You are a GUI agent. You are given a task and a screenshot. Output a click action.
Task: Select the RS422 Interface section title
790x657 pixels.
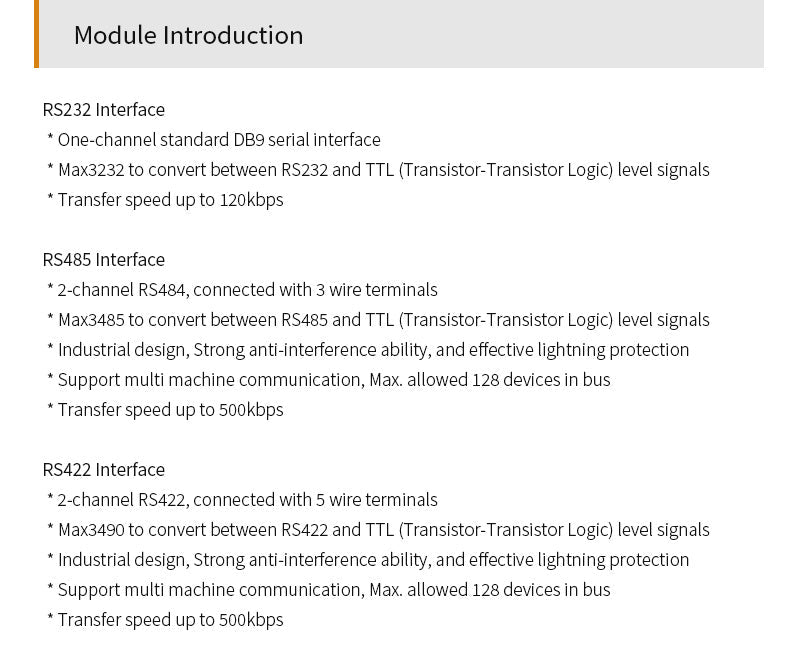pyautogui.click(x=104, y=470)
